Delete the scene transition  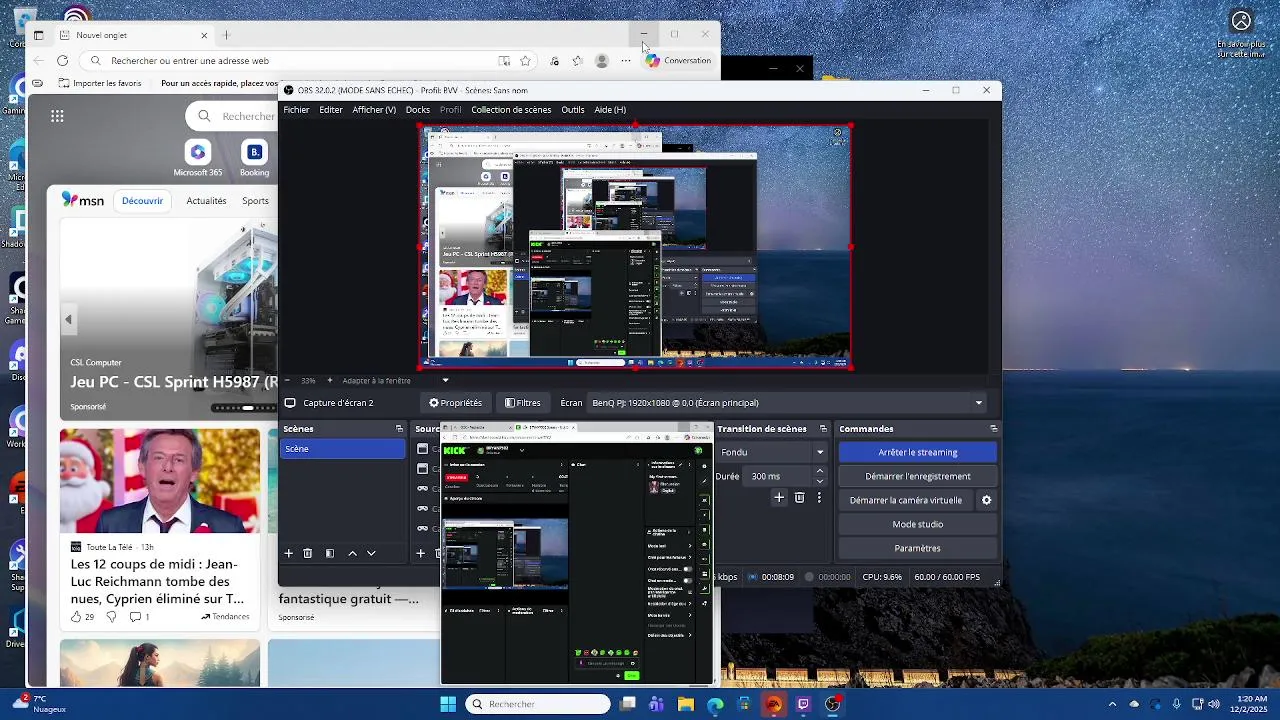pos(799,498)
